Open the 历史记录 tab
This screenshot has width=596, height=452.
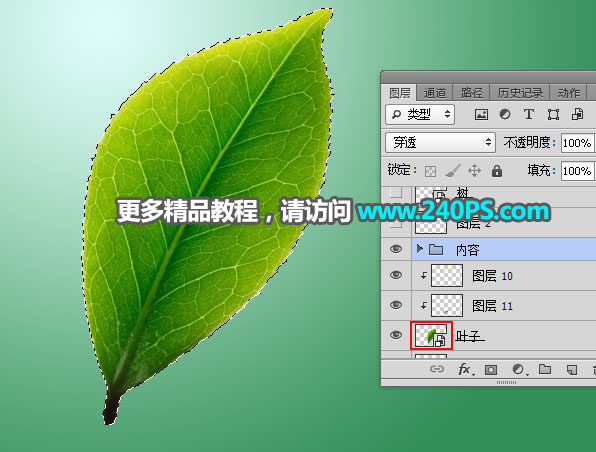pyautogui.click(x=520, y=93)
